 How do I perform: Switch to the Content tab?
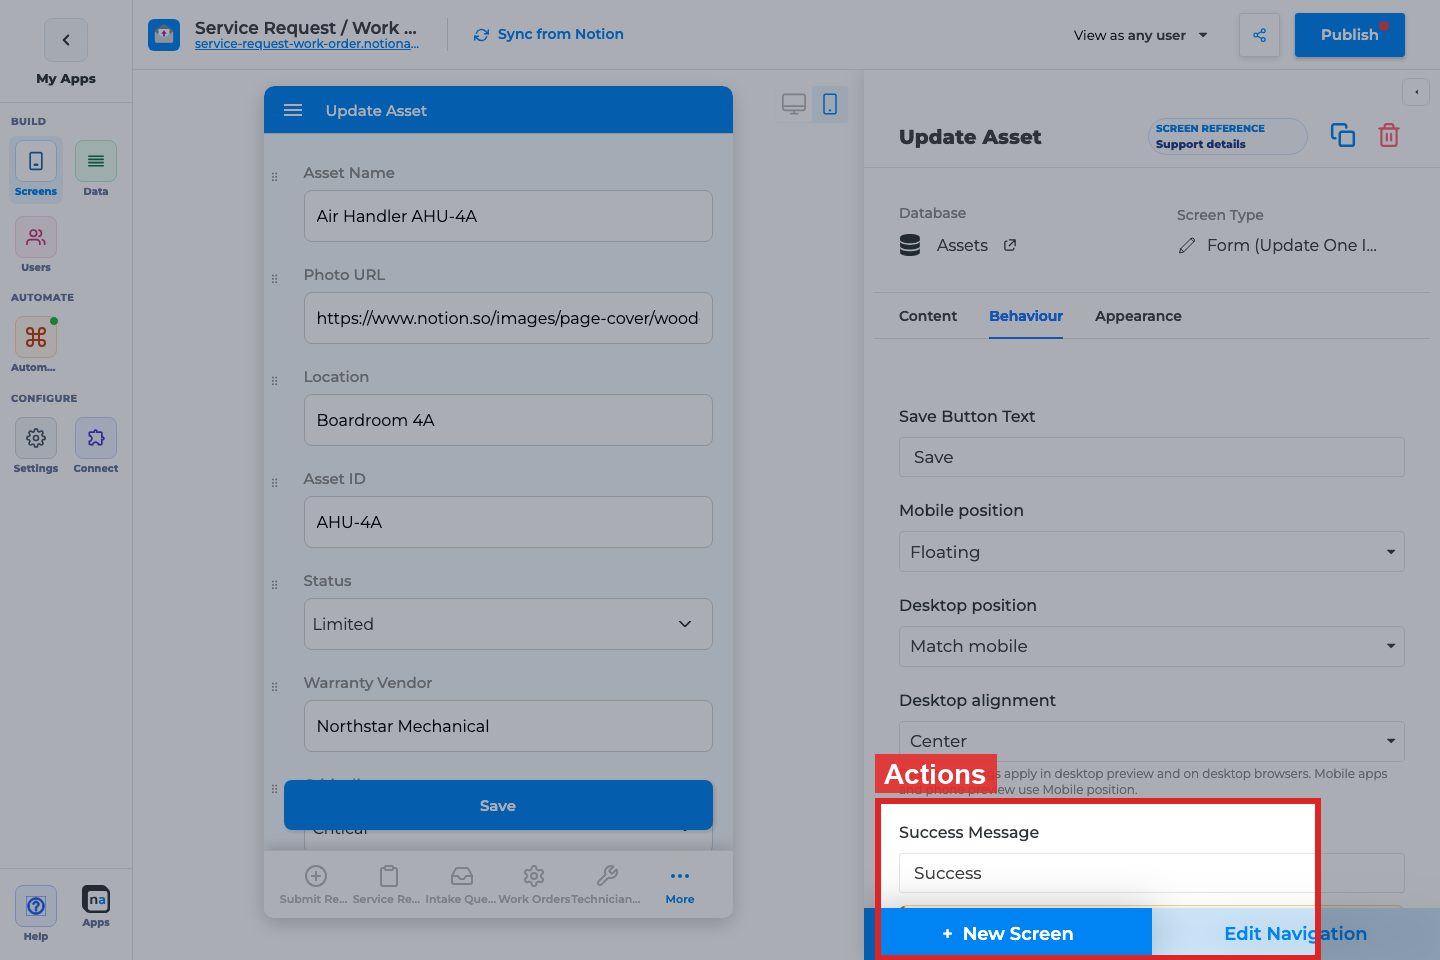point(928,316)
